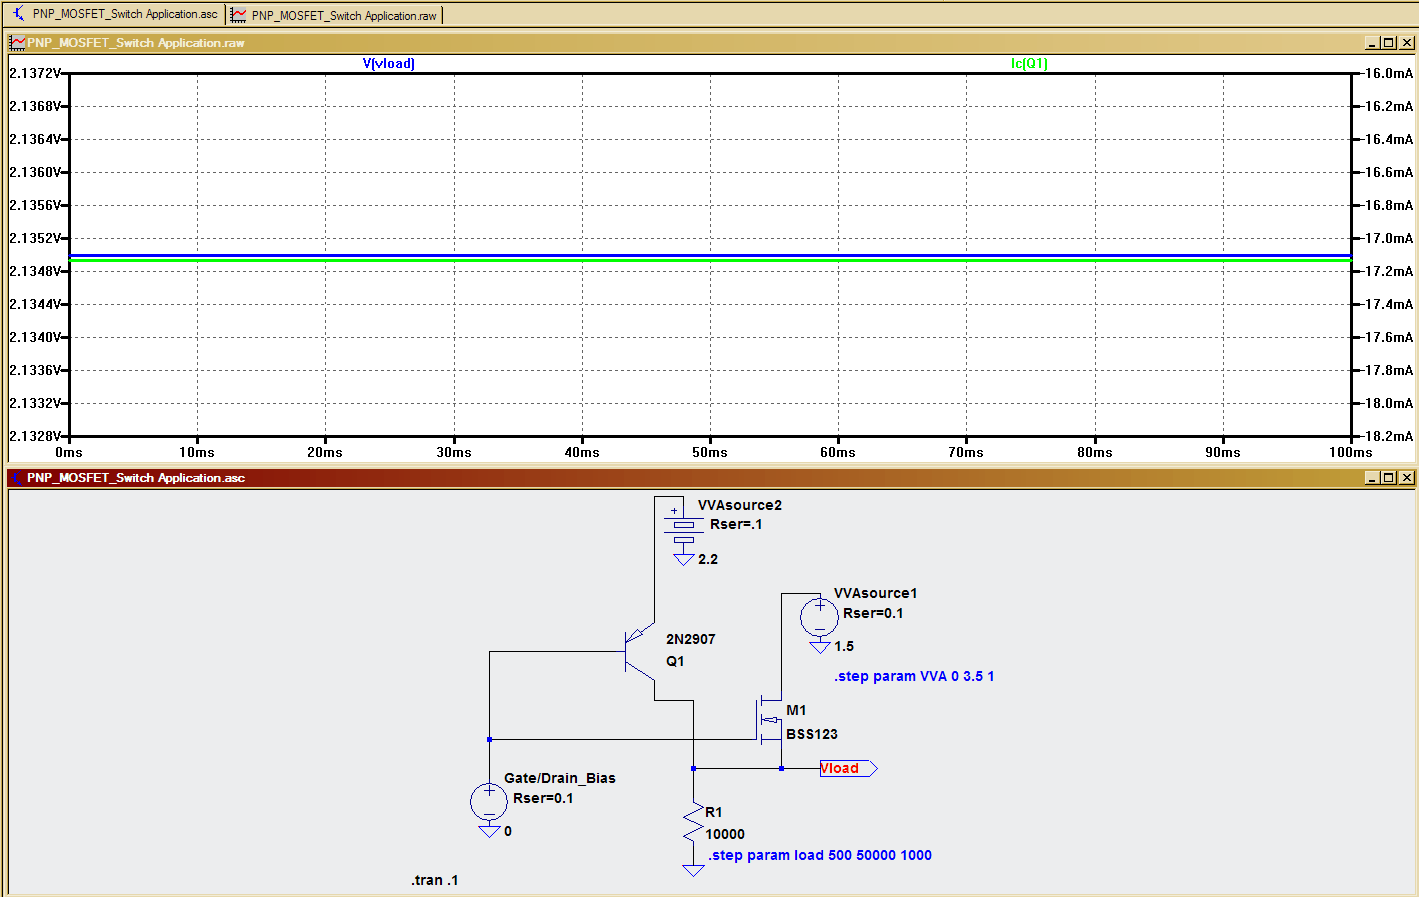Screen dimensions: 1419x897
Task: Click the 2N2907 model name text
Action: [x=691, y=639]
